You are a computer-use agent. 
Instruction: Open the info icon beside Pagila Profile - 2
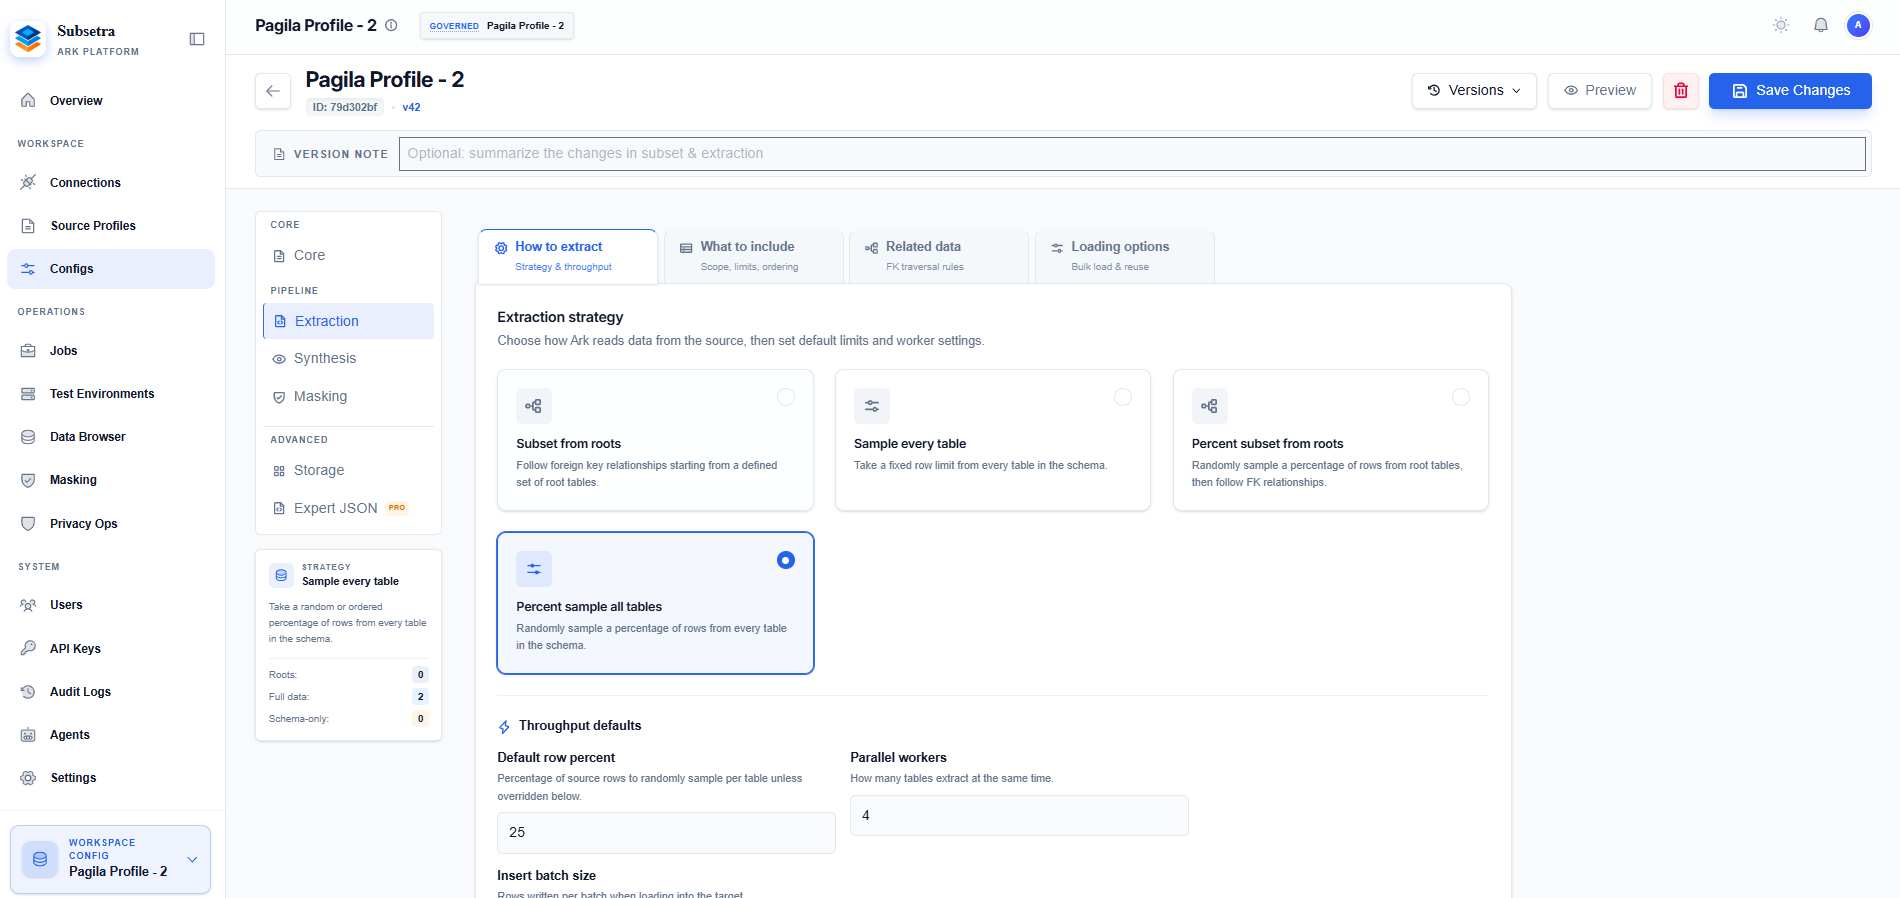pos(391,25)
